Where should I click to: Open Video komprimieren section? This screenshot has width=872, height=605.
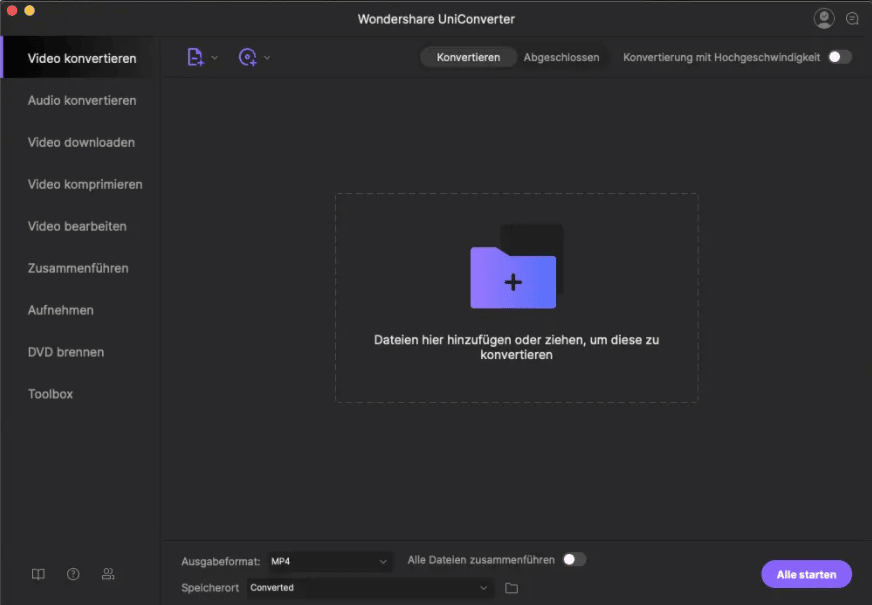pos(85,185)
